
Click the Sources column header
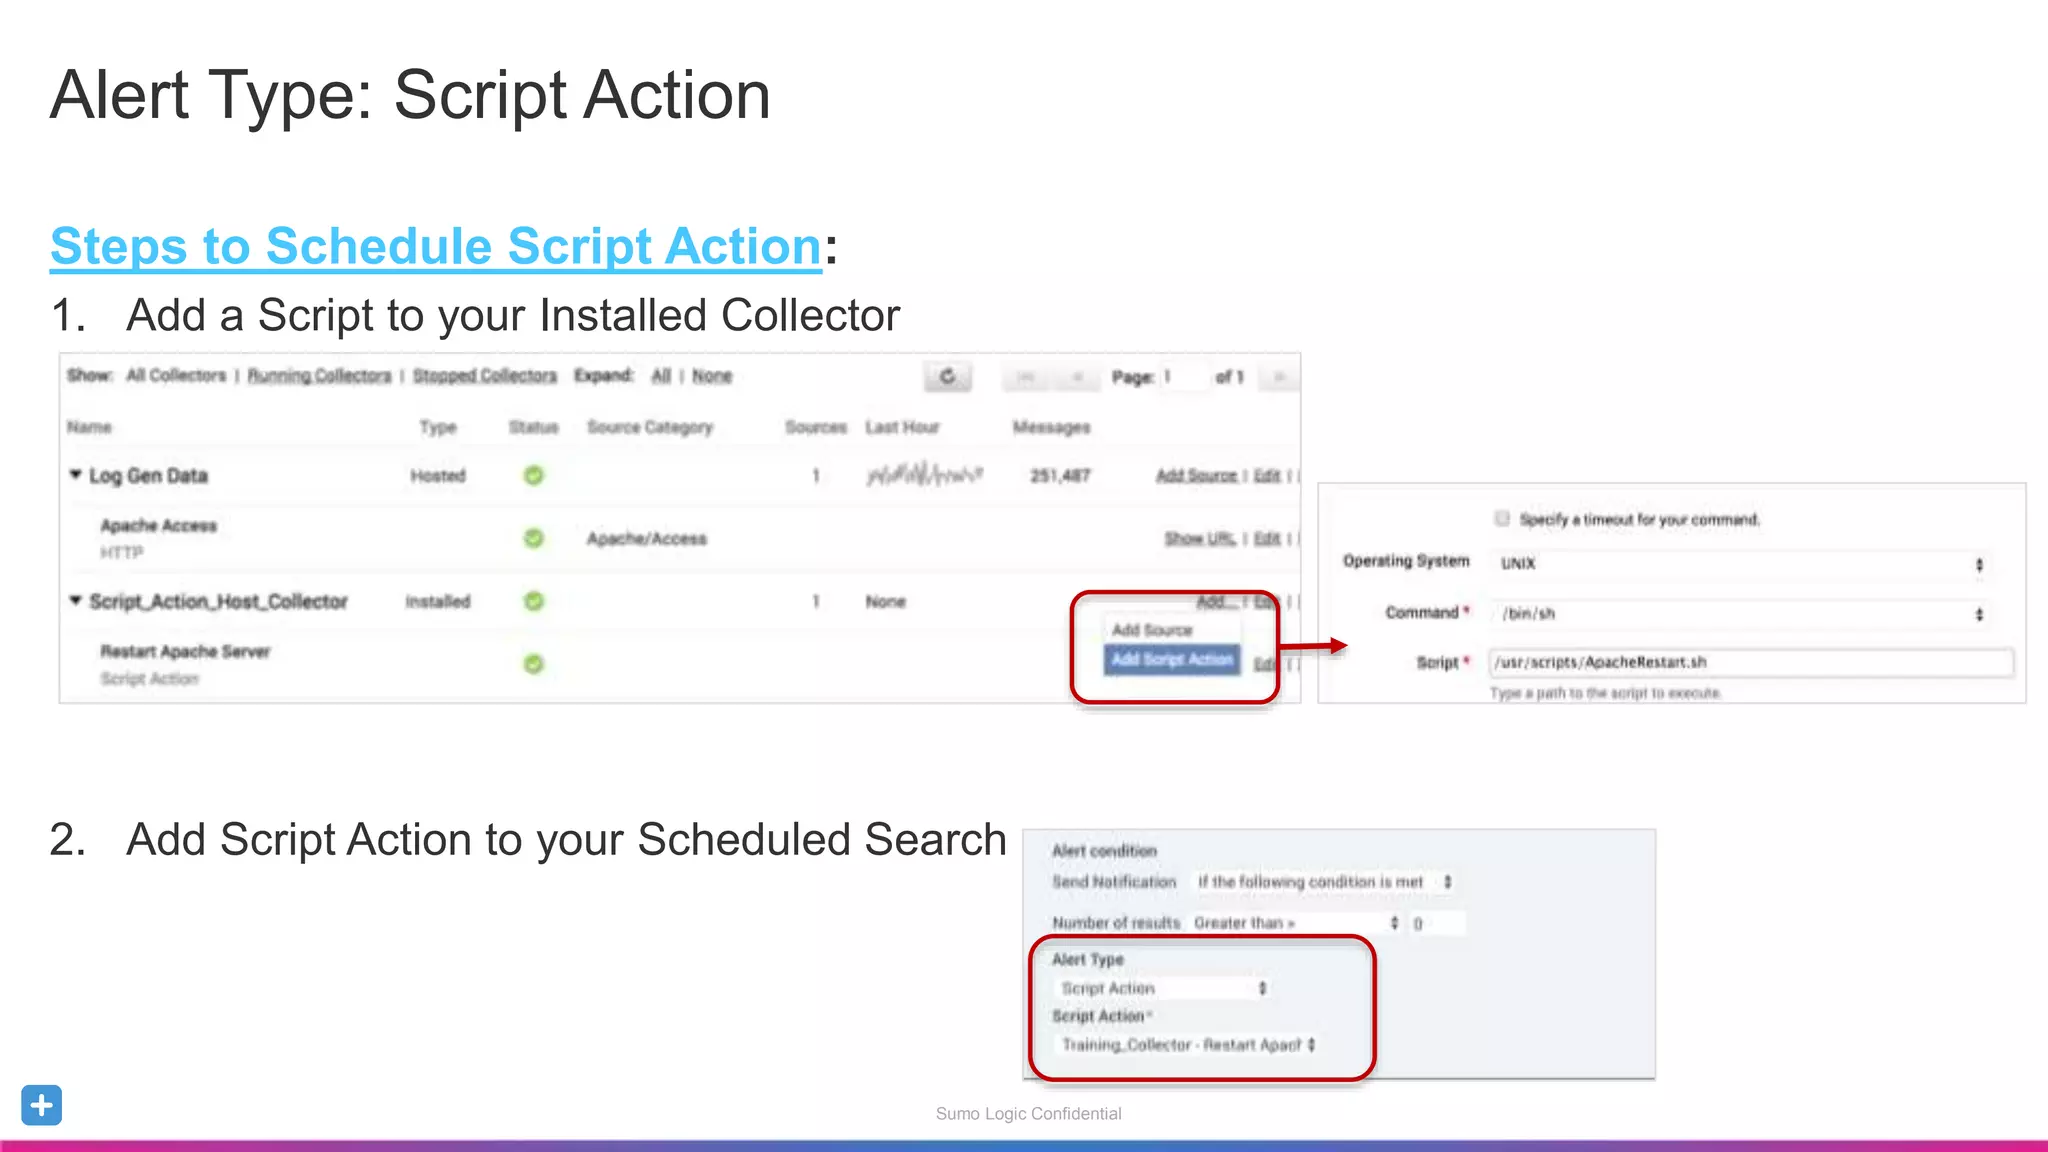[816, 427]
